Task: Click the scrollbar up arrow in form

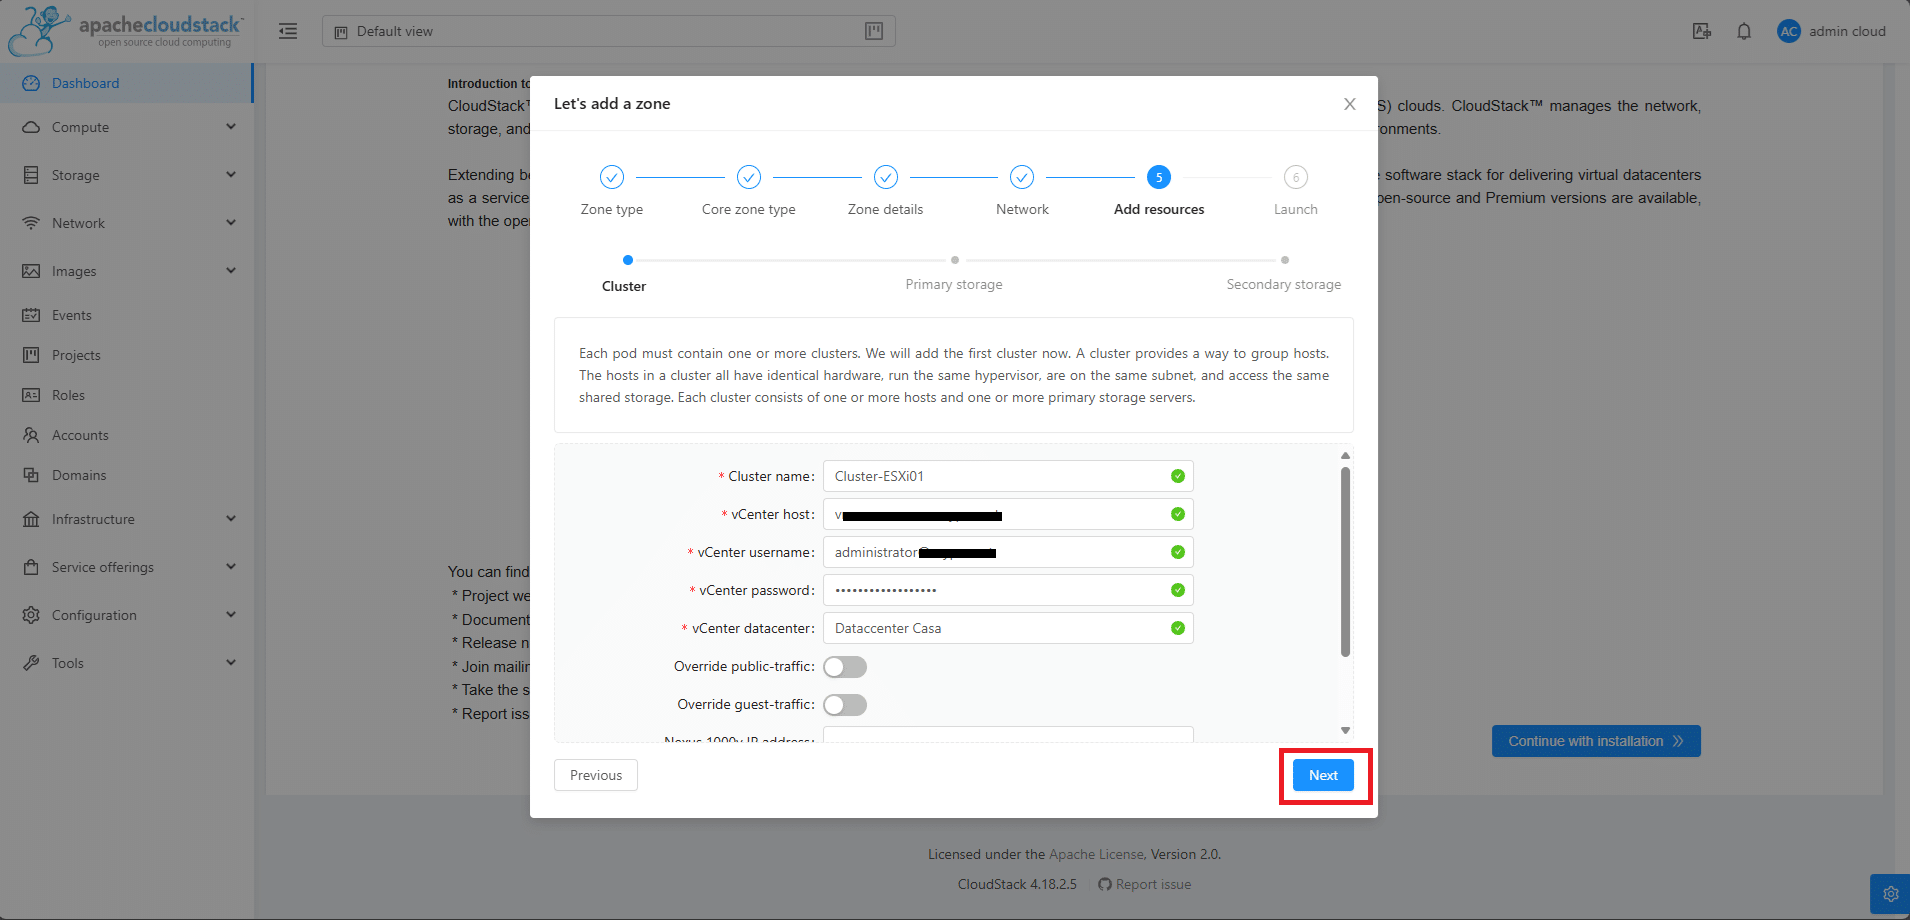Action: (x=1345, y=455)
